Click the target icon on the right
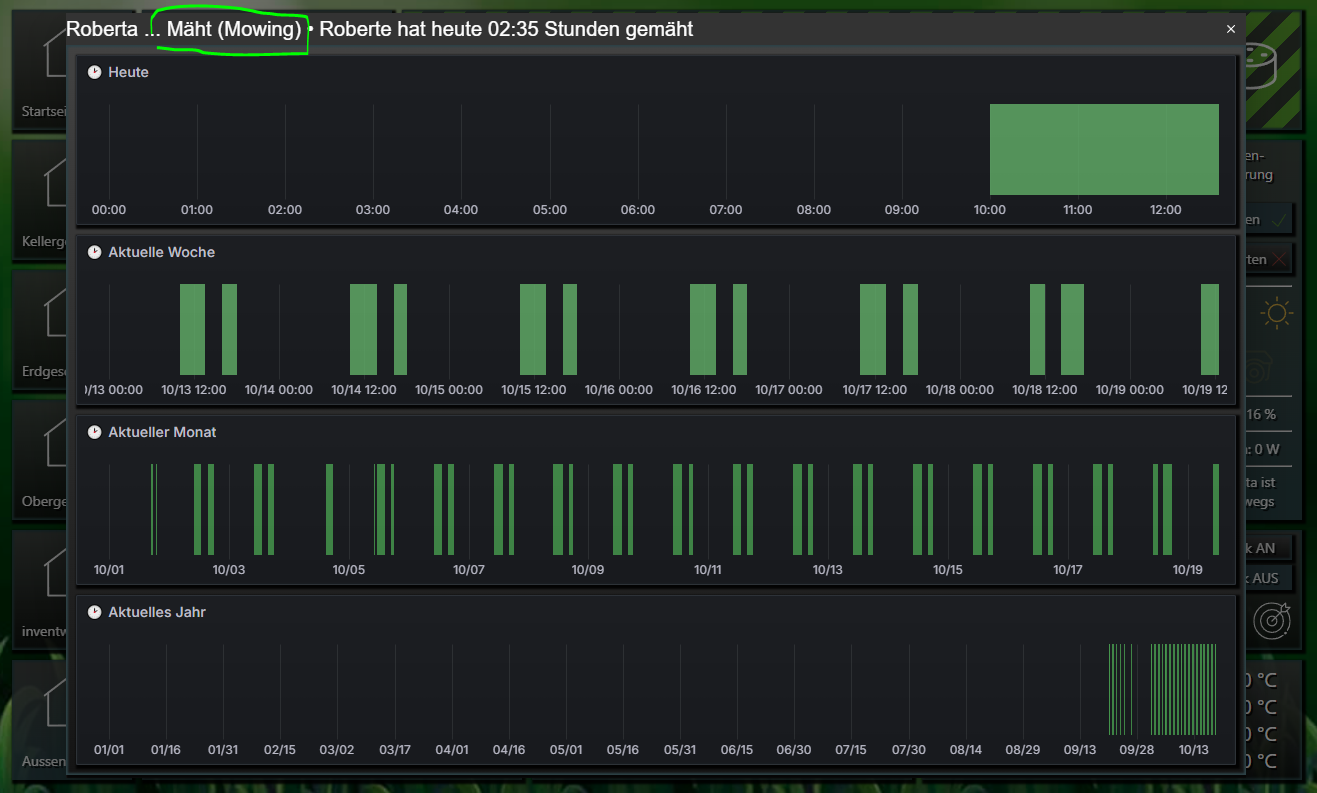This screenshot has width=1317, height=793. (1272, 621)
